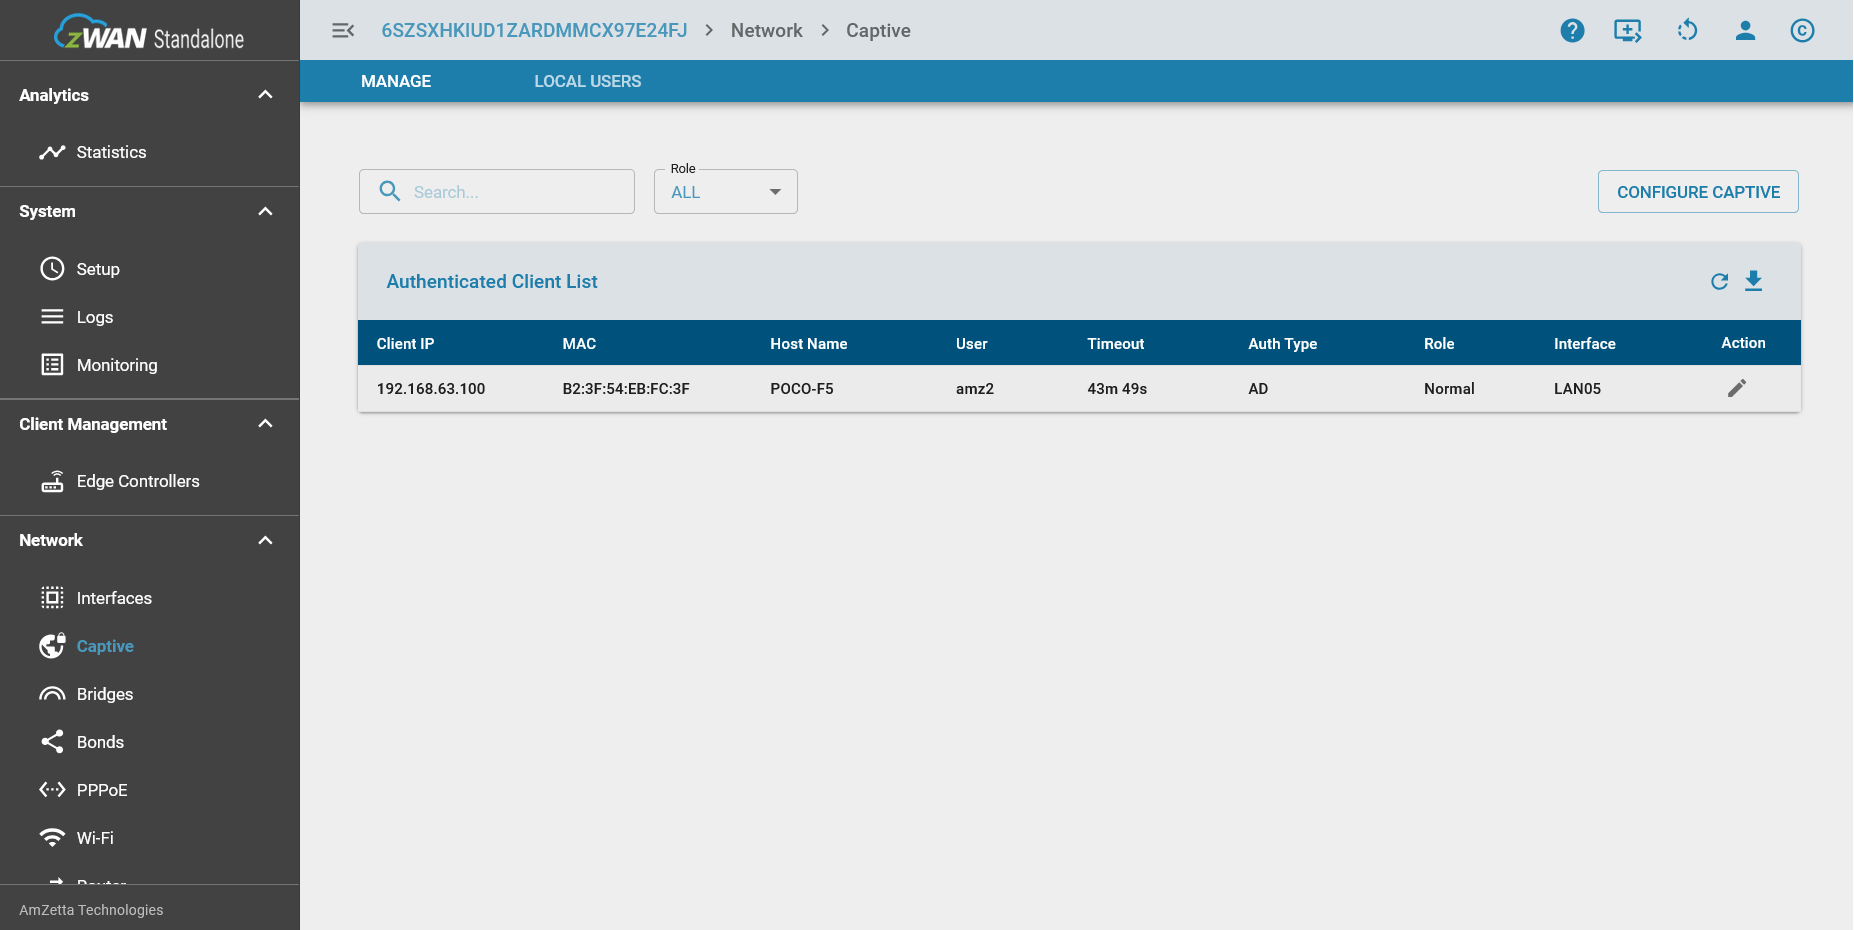Switch to the Local Users tab
Screen dimensions: 1854x930
(587, 81)
